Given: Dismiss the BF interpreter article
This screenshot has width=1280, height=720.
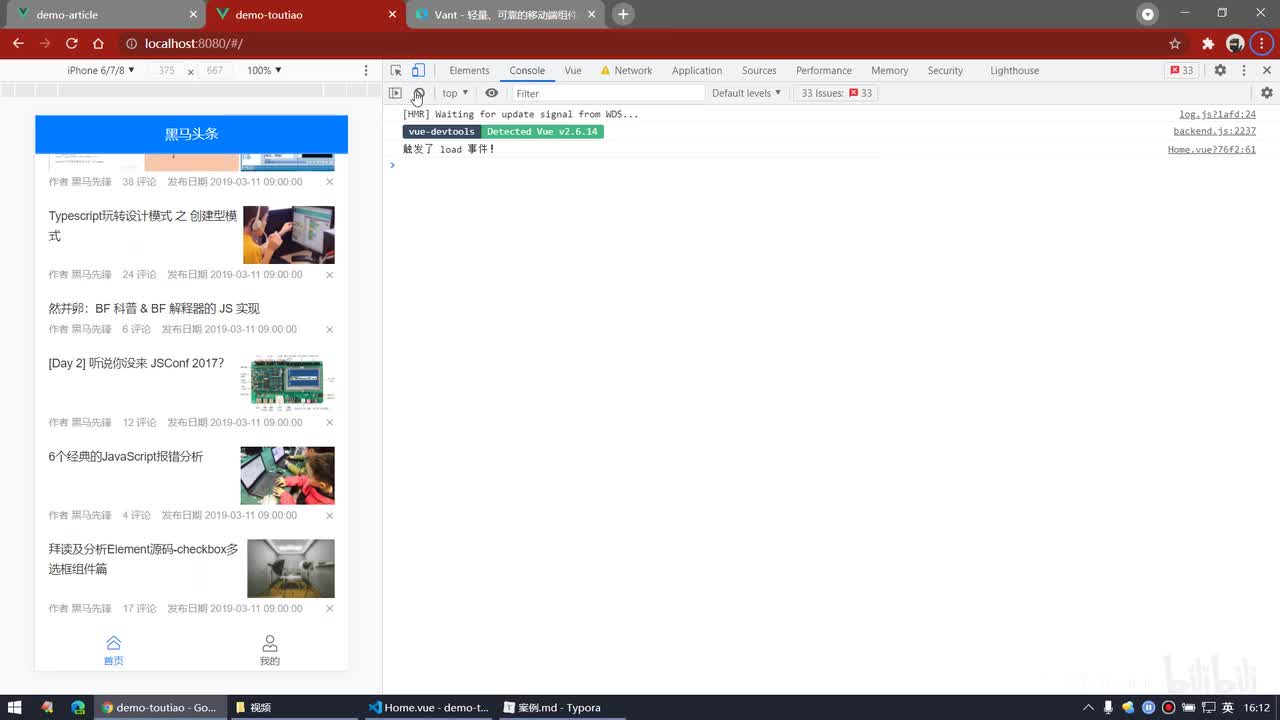Looking at the screenshot, I should pyautogui.click(x=329, y=329).
